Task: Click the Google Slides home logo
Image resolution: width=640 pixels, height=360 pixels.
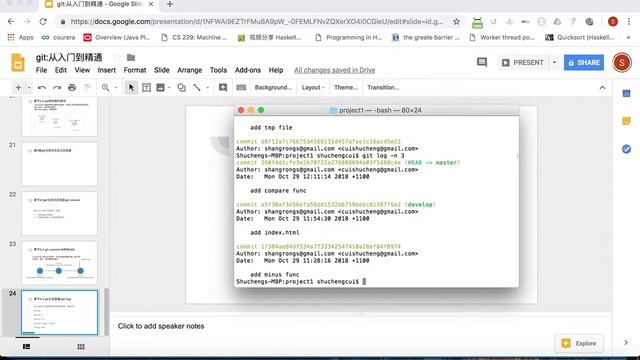Action: [18, 62]
